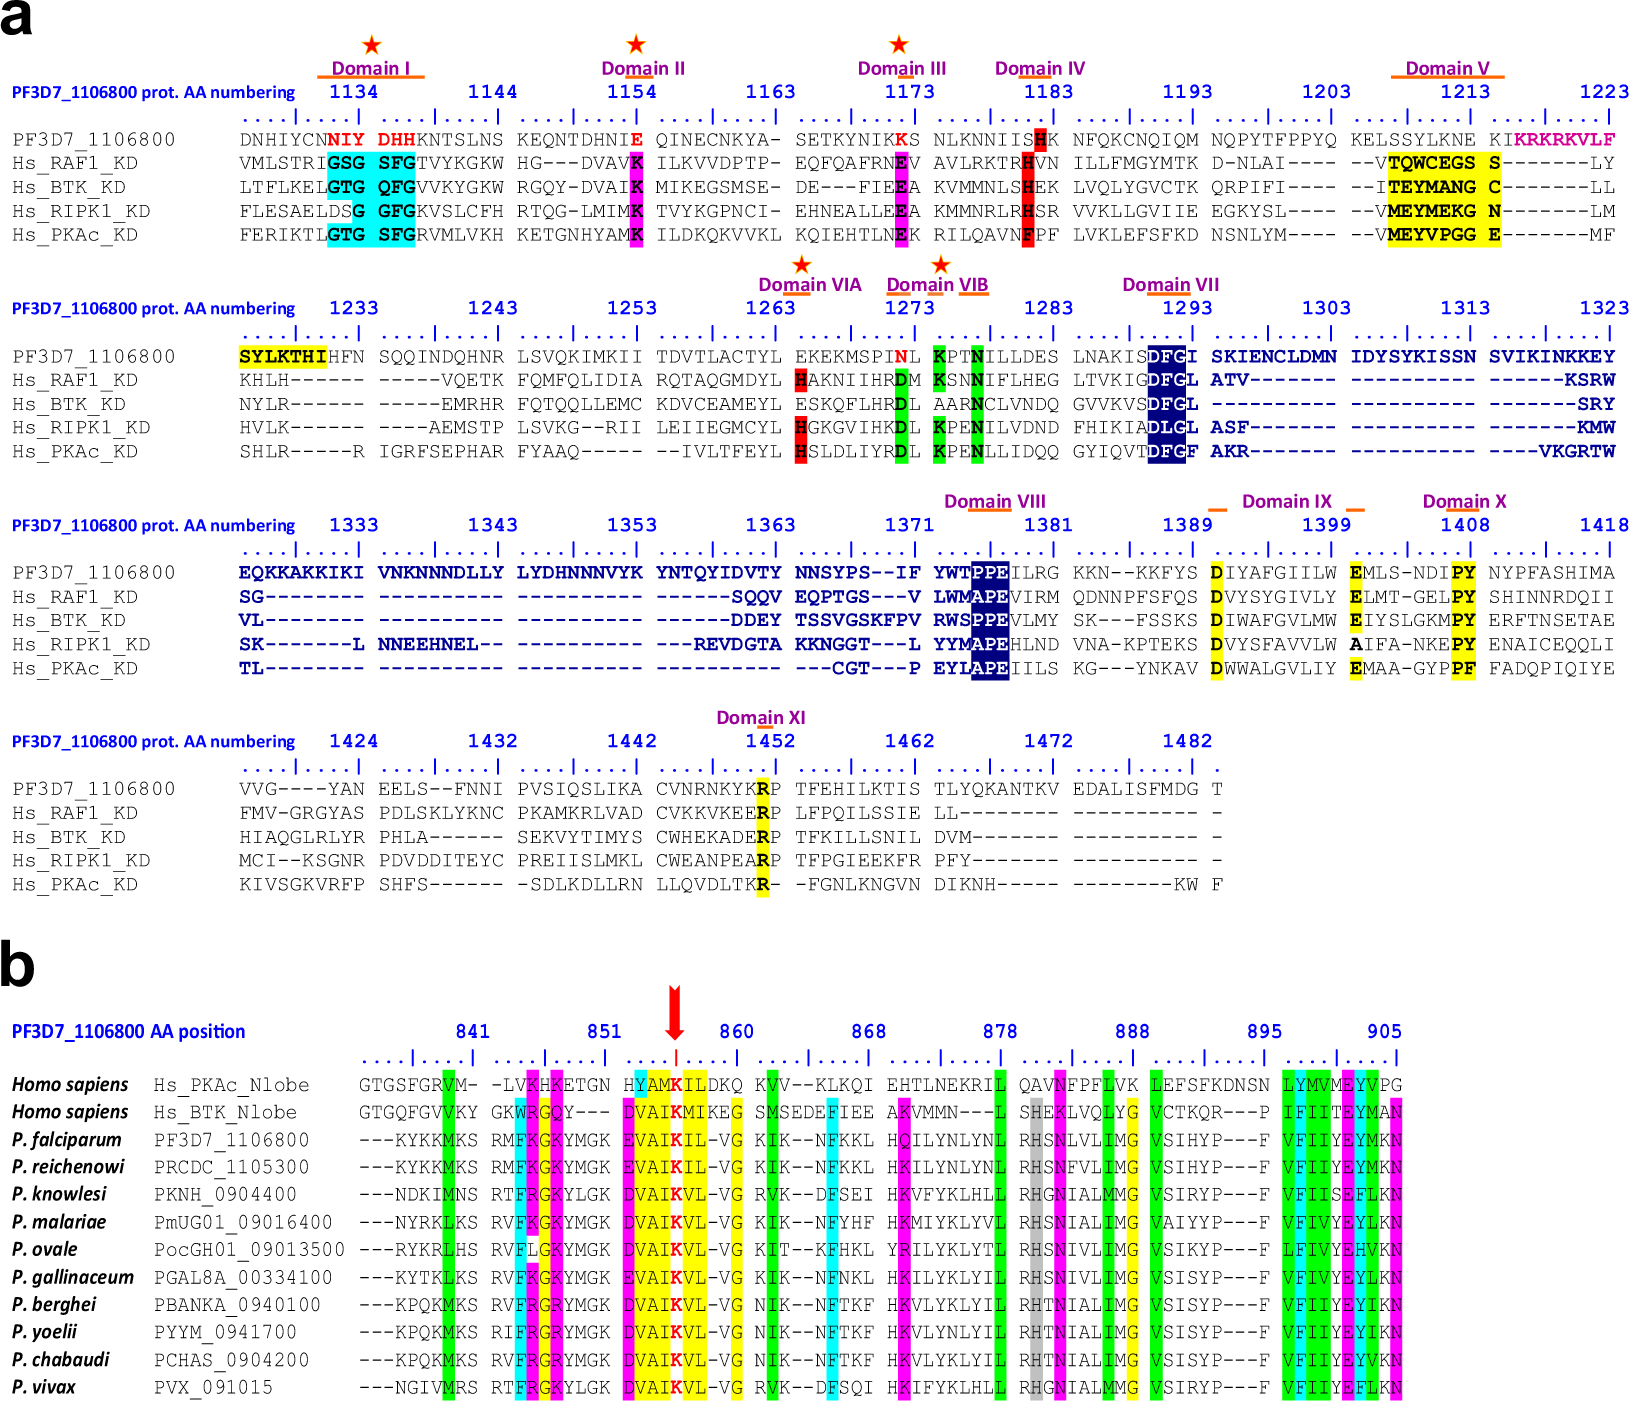Click the red star above Domain VIA
Viewport: 1629px width, 1401px height.
click(801, 265)
